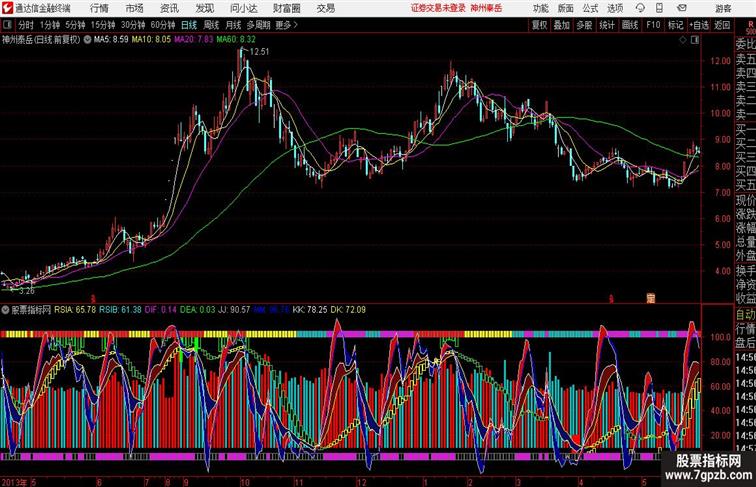The width and height of the screenshot is (756, 487).
Task: Open the 多周期 multi-period view
Action: 258,25
